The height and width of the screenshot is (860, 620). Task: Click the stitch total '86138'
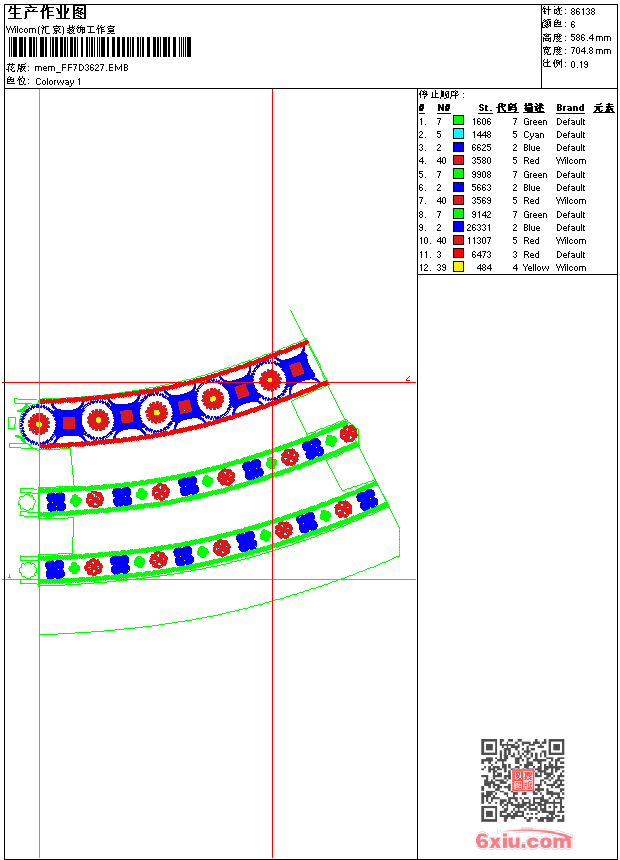tap(583, 12)
